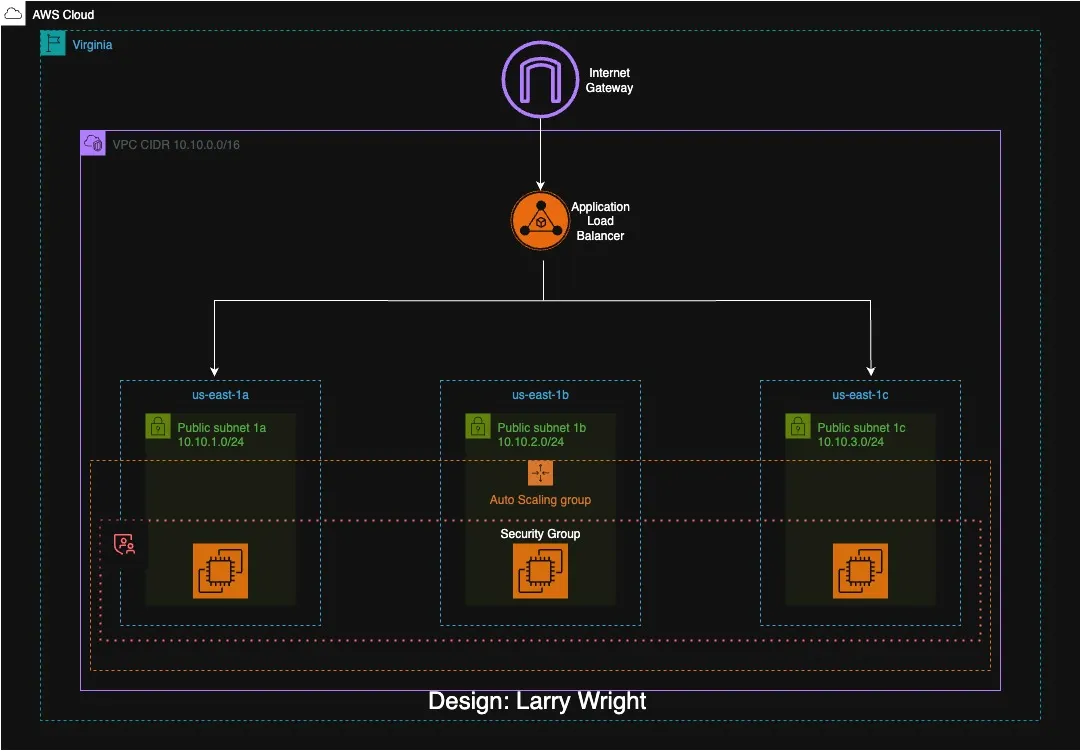The height and width of the screenshot is (751, 1081).
Task: Select the us-east-1a availability zone label
Action: (219, 395)
